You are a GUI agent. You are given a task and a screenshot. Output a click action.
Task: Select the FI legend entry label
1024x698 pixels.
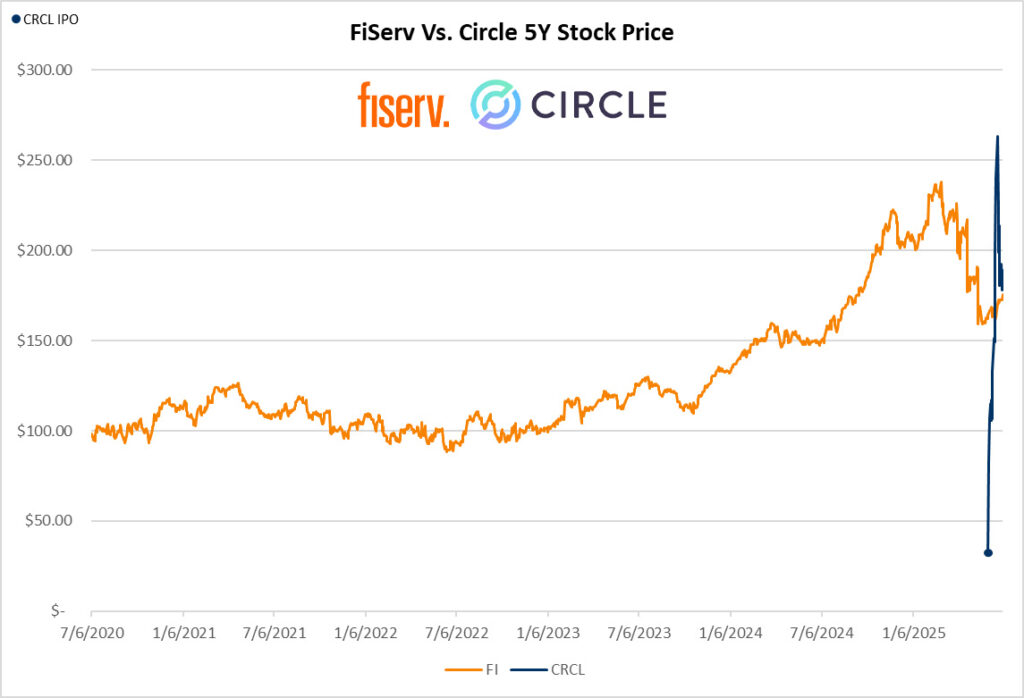point(492,670)
